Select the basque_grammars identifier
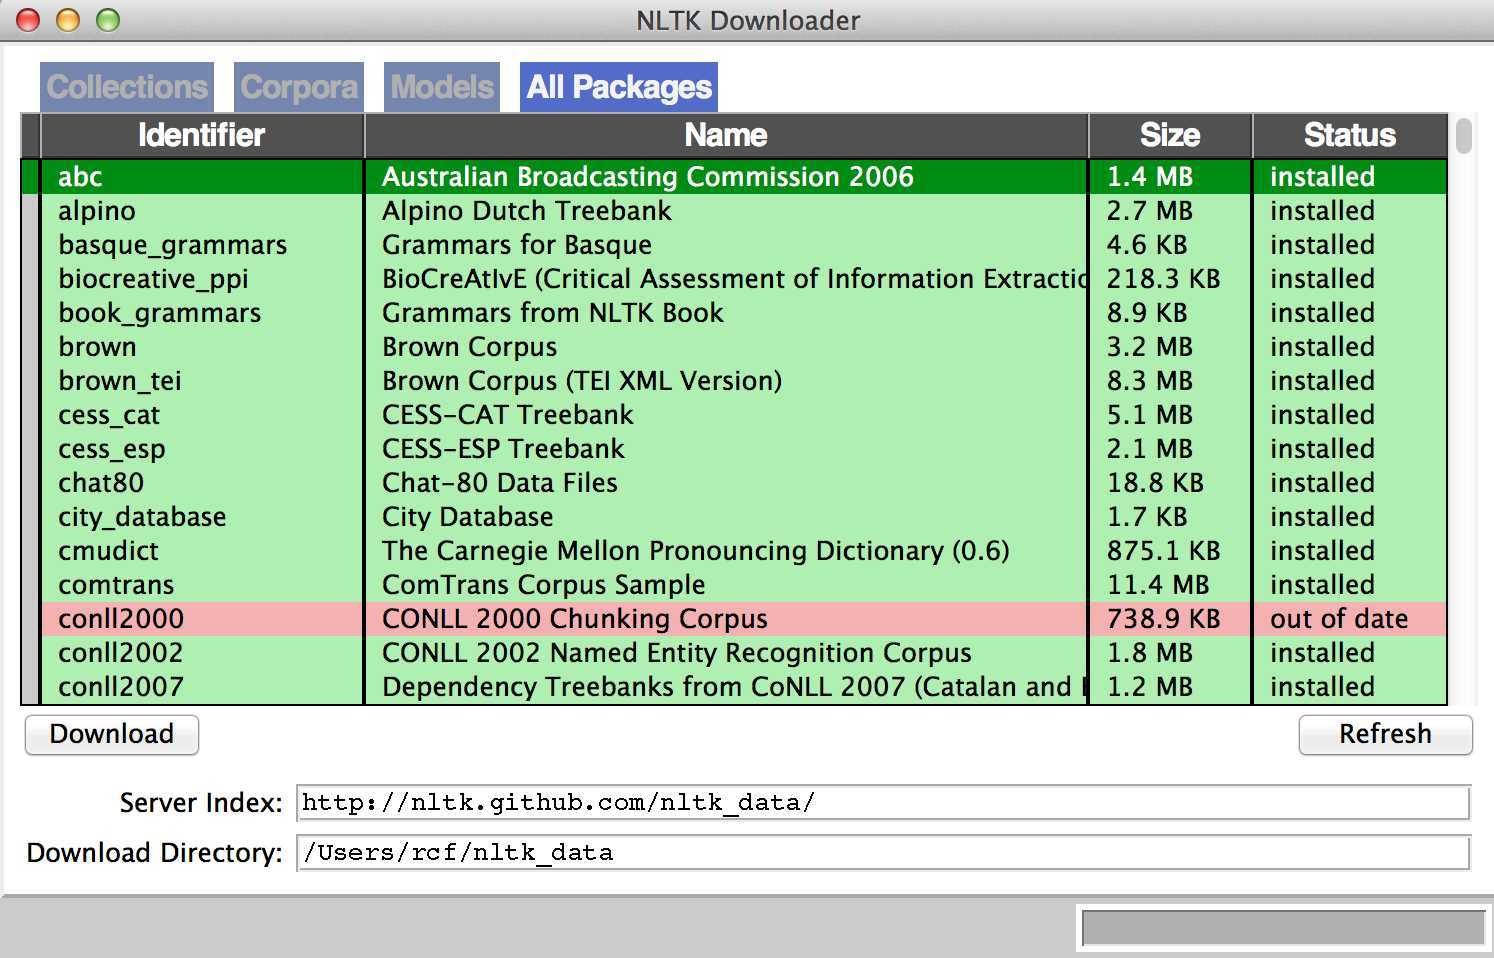 [x=173, y=245]
